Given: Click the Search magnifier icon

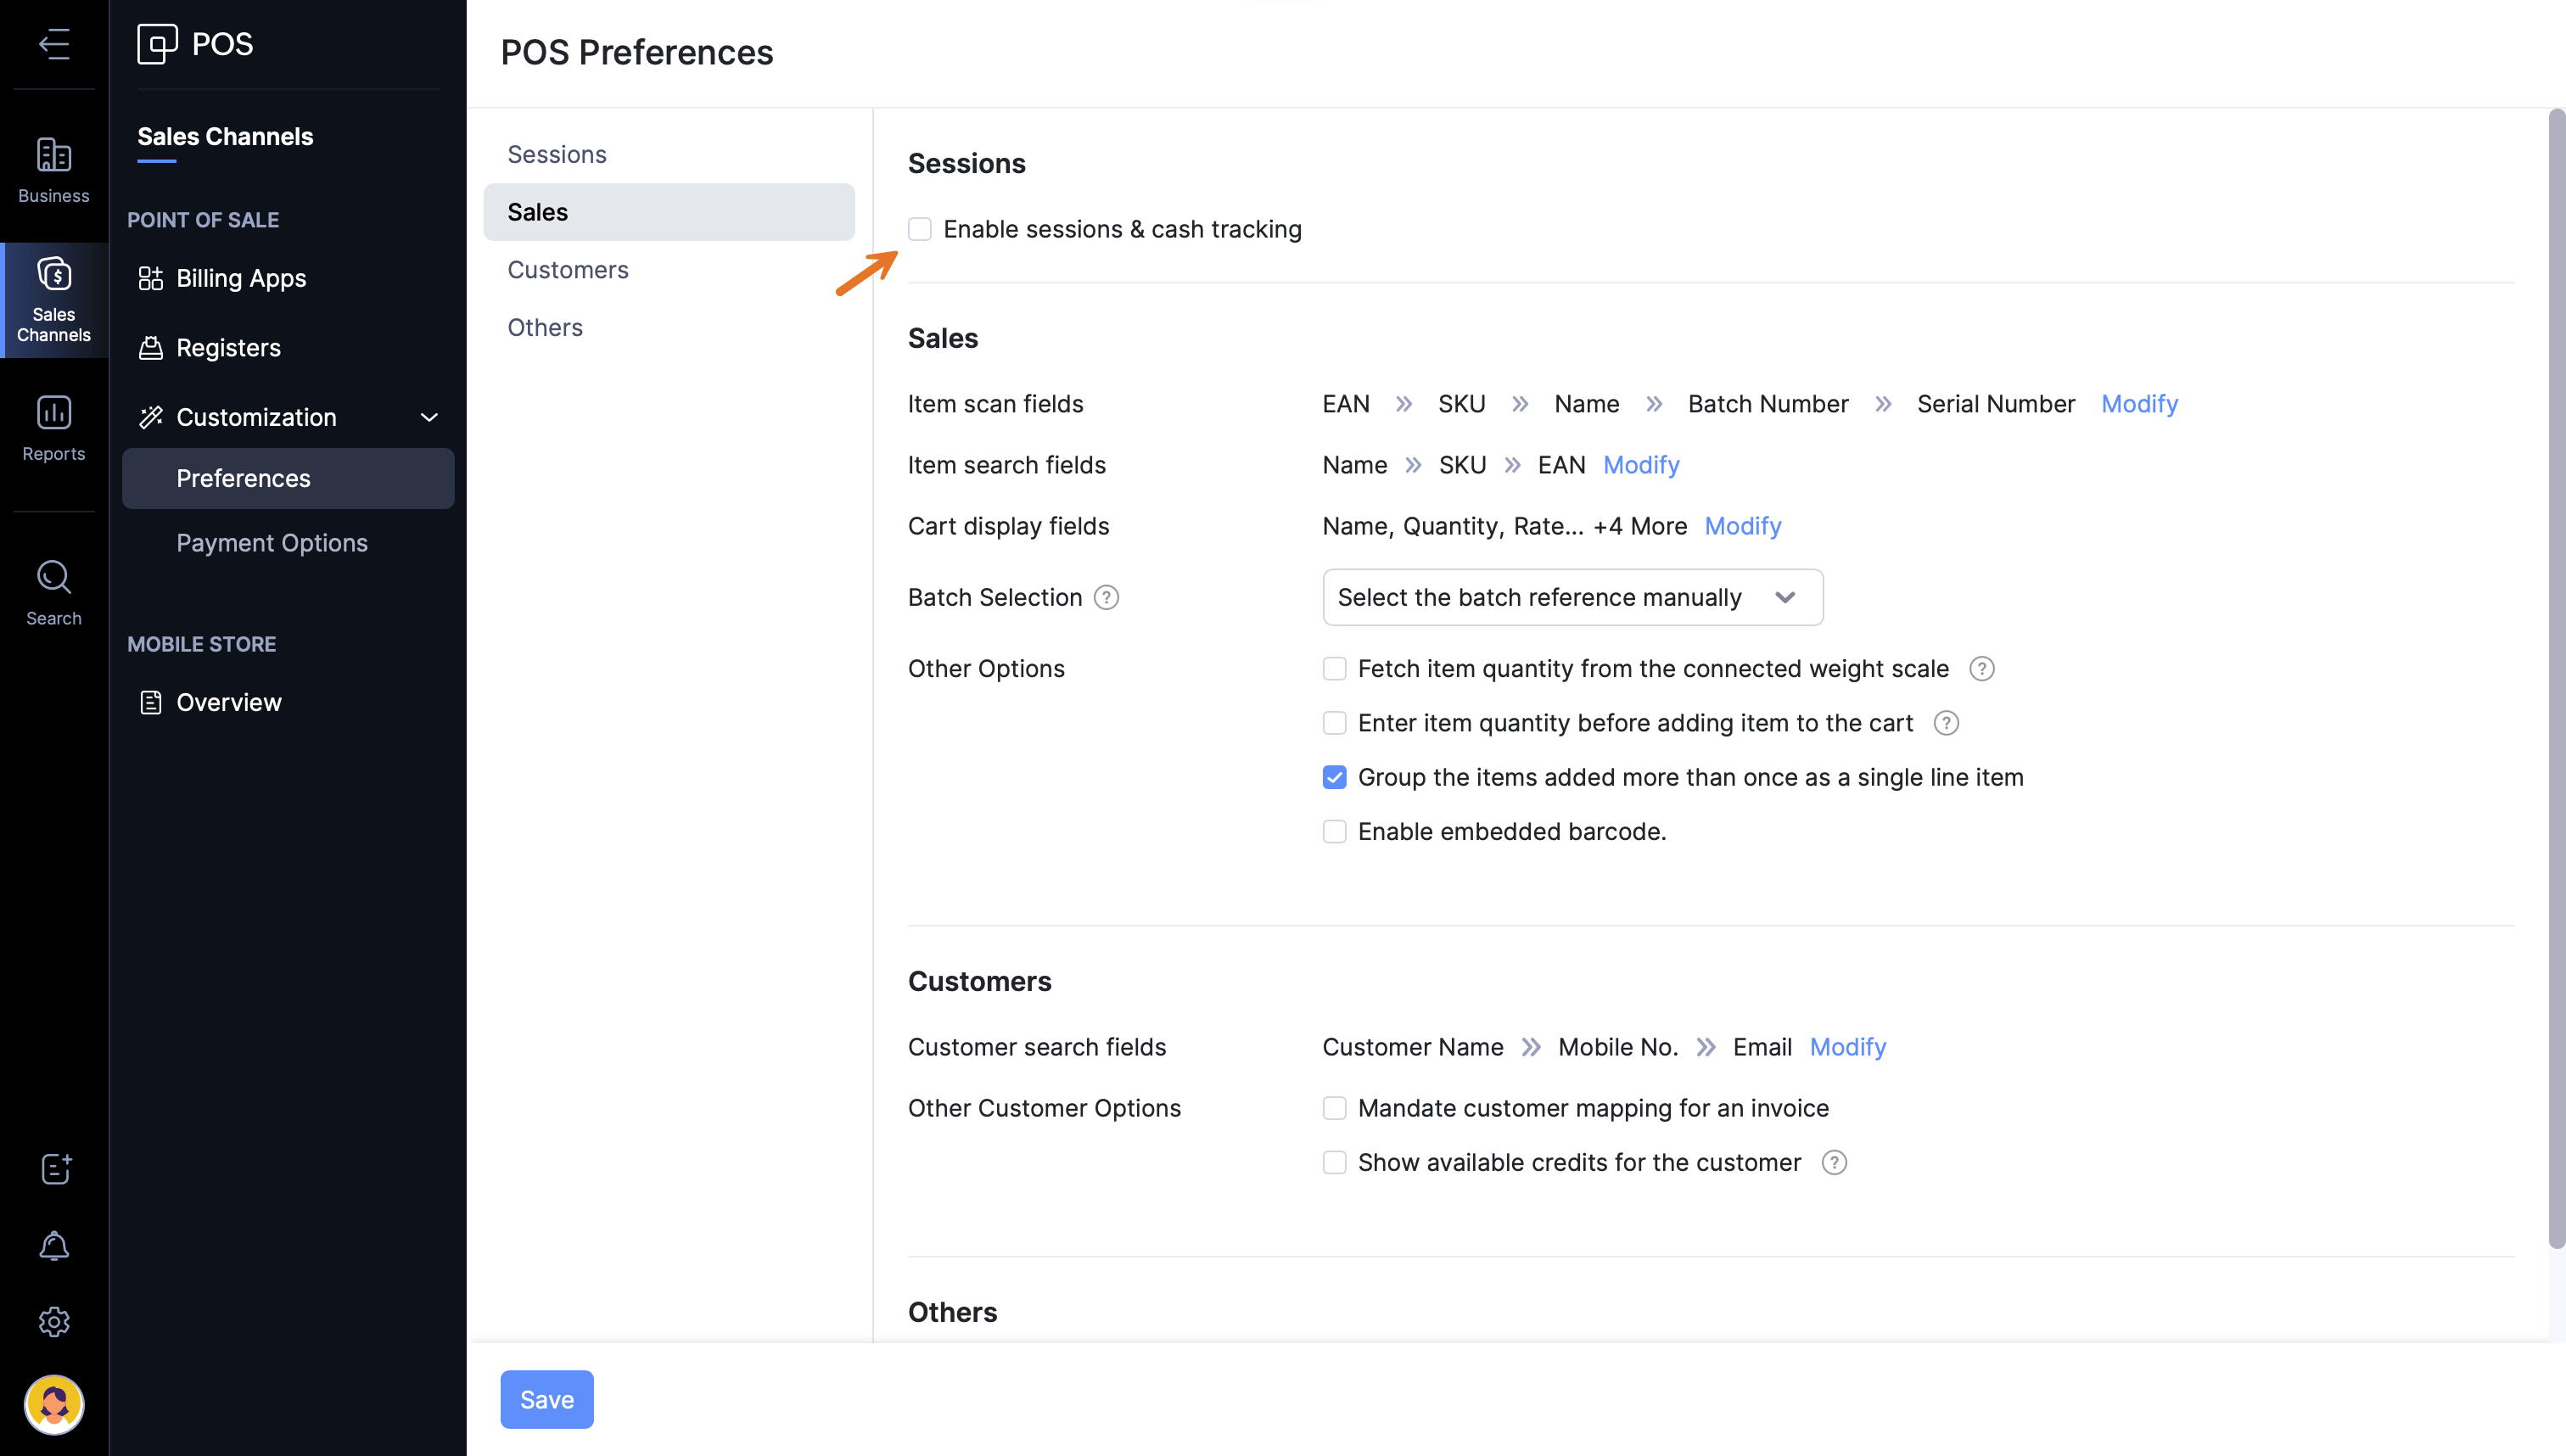Looking at the screenshot, I should (x=54, y=592).
